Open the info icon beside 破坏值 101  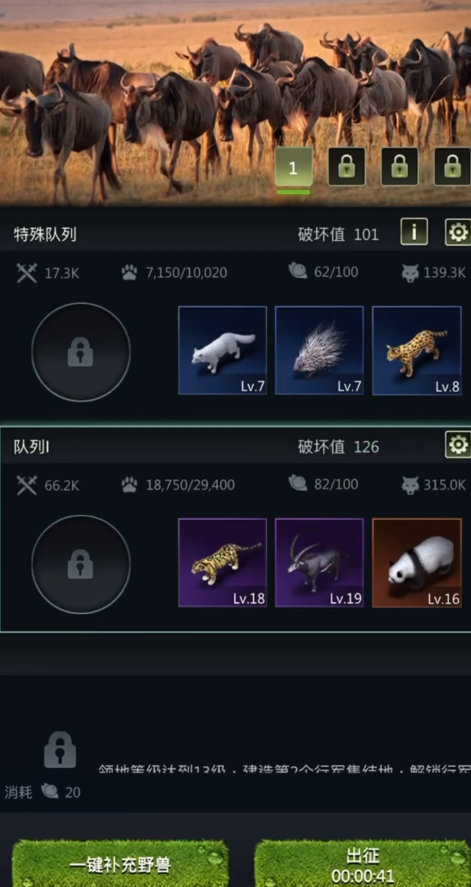[414, 232]
